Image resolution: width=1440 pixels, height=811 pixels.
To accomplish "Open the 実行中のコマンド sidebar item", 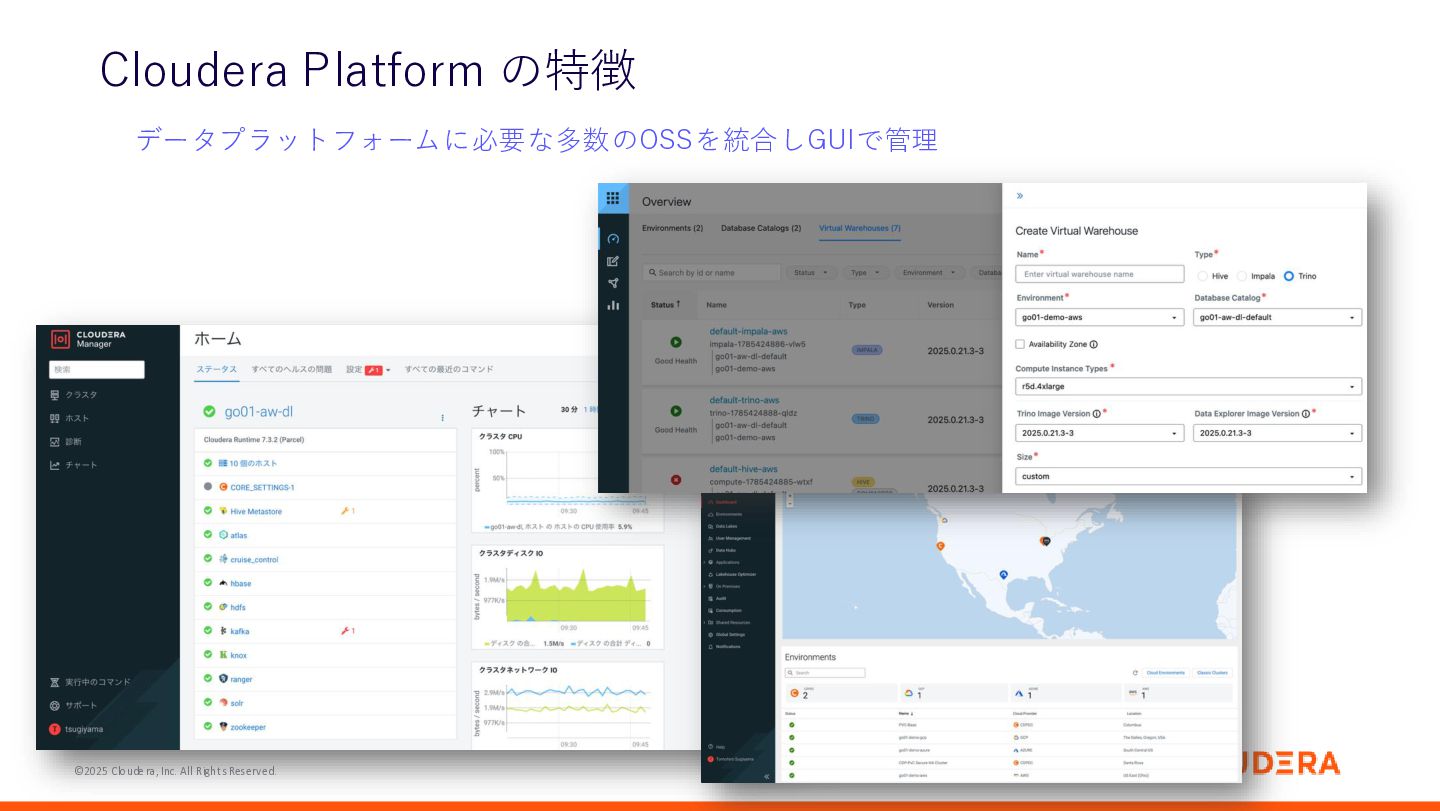I will [x=91, y=682].
